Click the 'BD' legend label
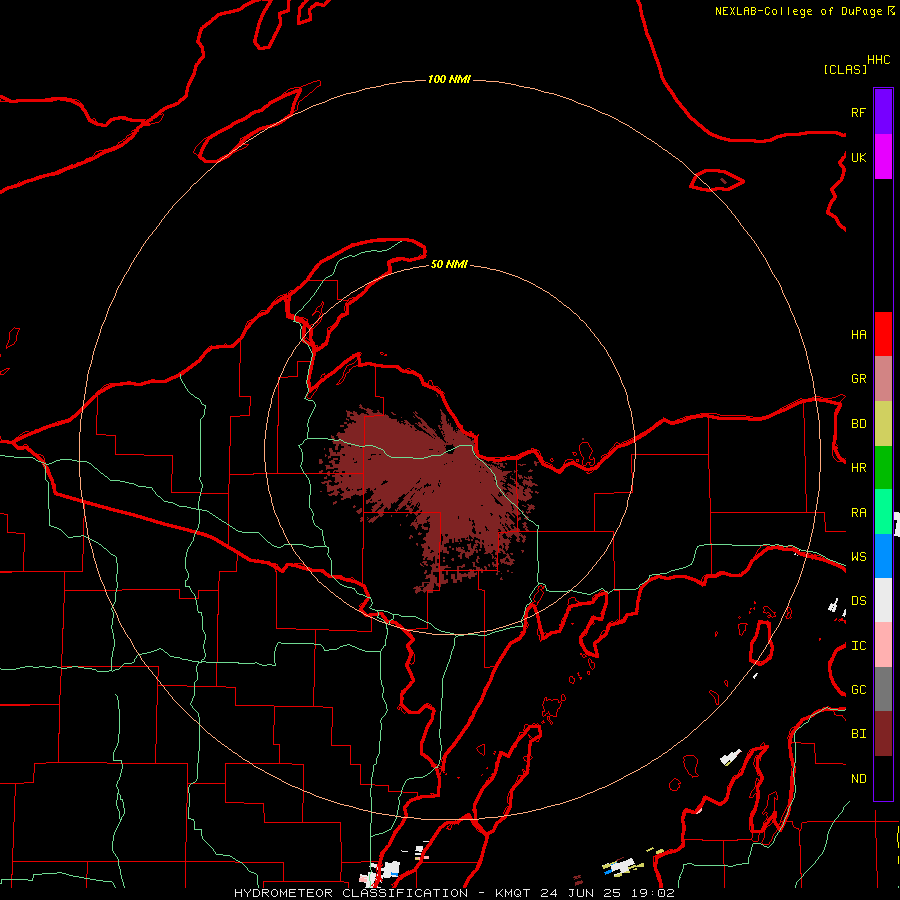The width and height of the screenshot is (900, 900). coord(859,424)
